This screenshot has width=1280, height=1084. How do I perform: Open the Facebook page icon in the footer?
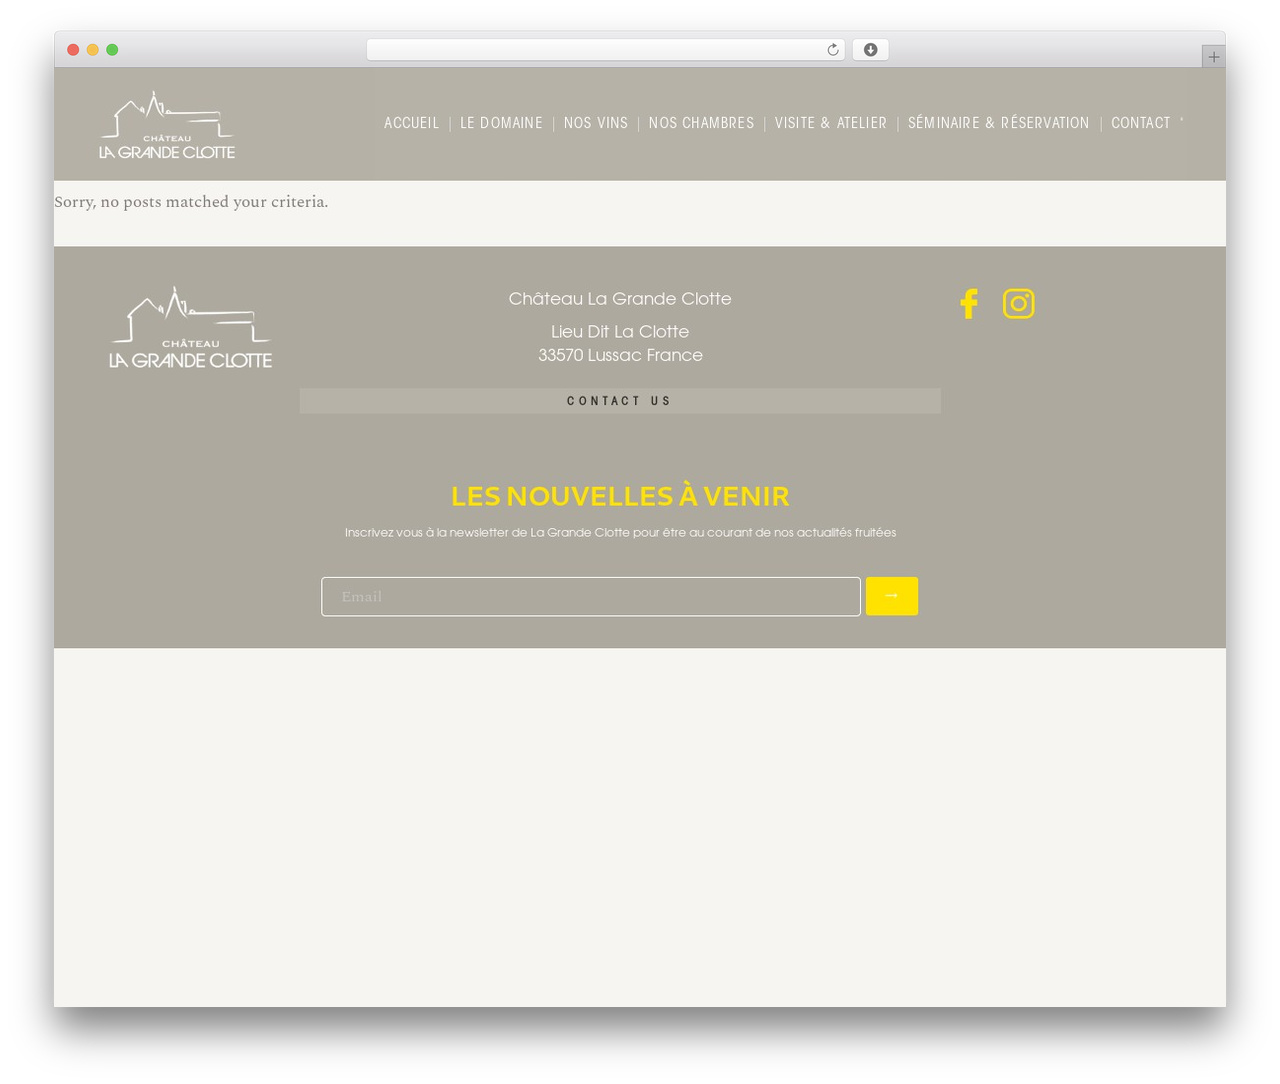point(968,304)
